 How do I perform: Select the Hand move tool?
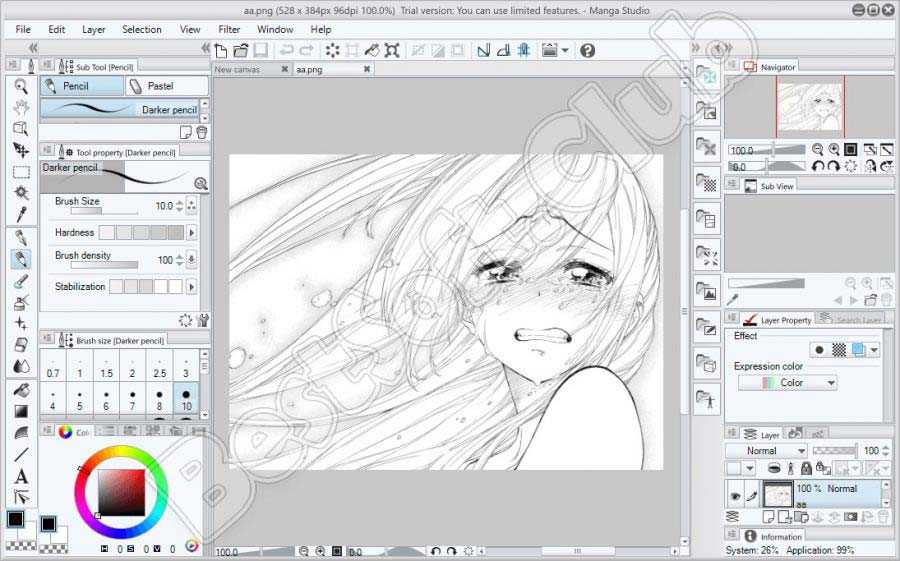point(20,107)
